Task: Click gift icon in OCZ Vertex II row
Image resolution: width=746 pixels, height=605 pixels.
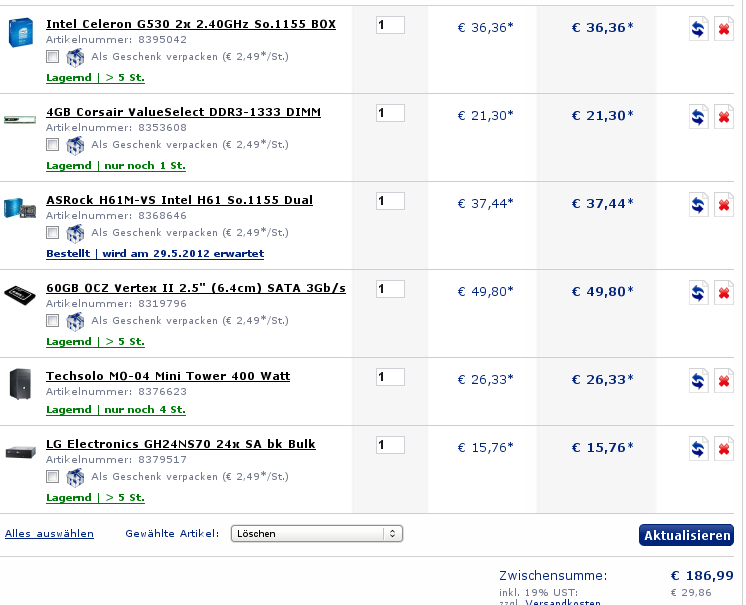Action: [75, 322]
